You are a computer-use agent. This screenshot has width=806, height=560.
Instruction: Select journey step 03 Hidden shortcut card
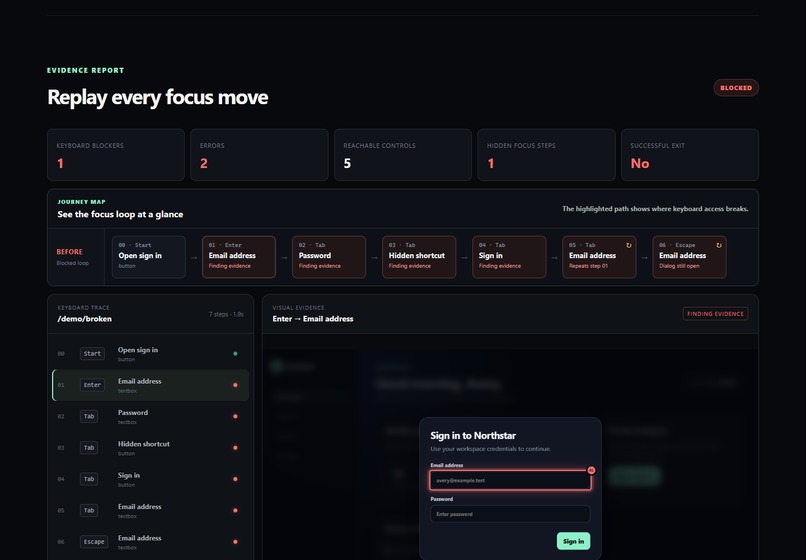(x=419, y=257)
